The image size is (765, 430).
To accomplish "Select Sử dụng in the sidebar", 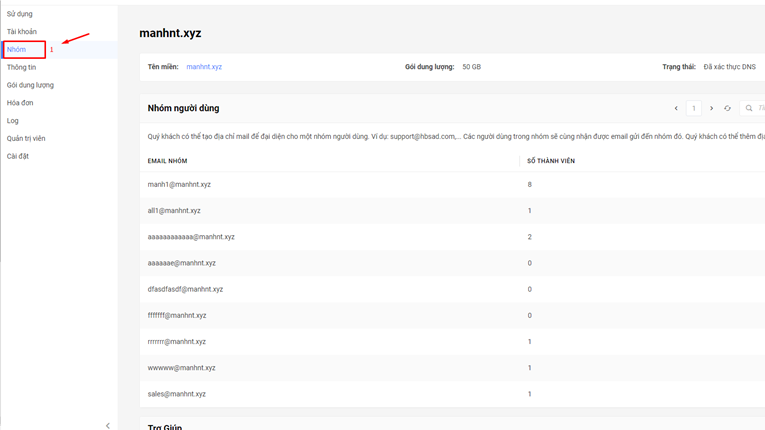I will tap(20, 14).
